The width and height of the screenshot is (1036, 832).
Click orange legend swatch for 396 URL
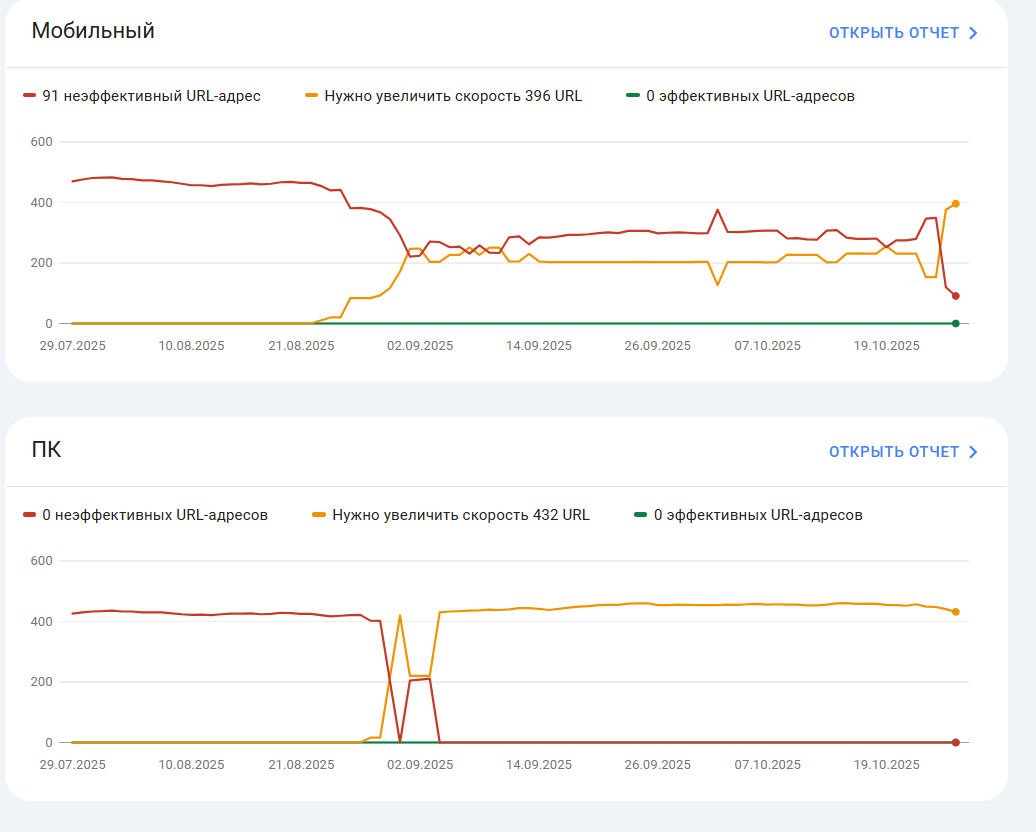311,96
